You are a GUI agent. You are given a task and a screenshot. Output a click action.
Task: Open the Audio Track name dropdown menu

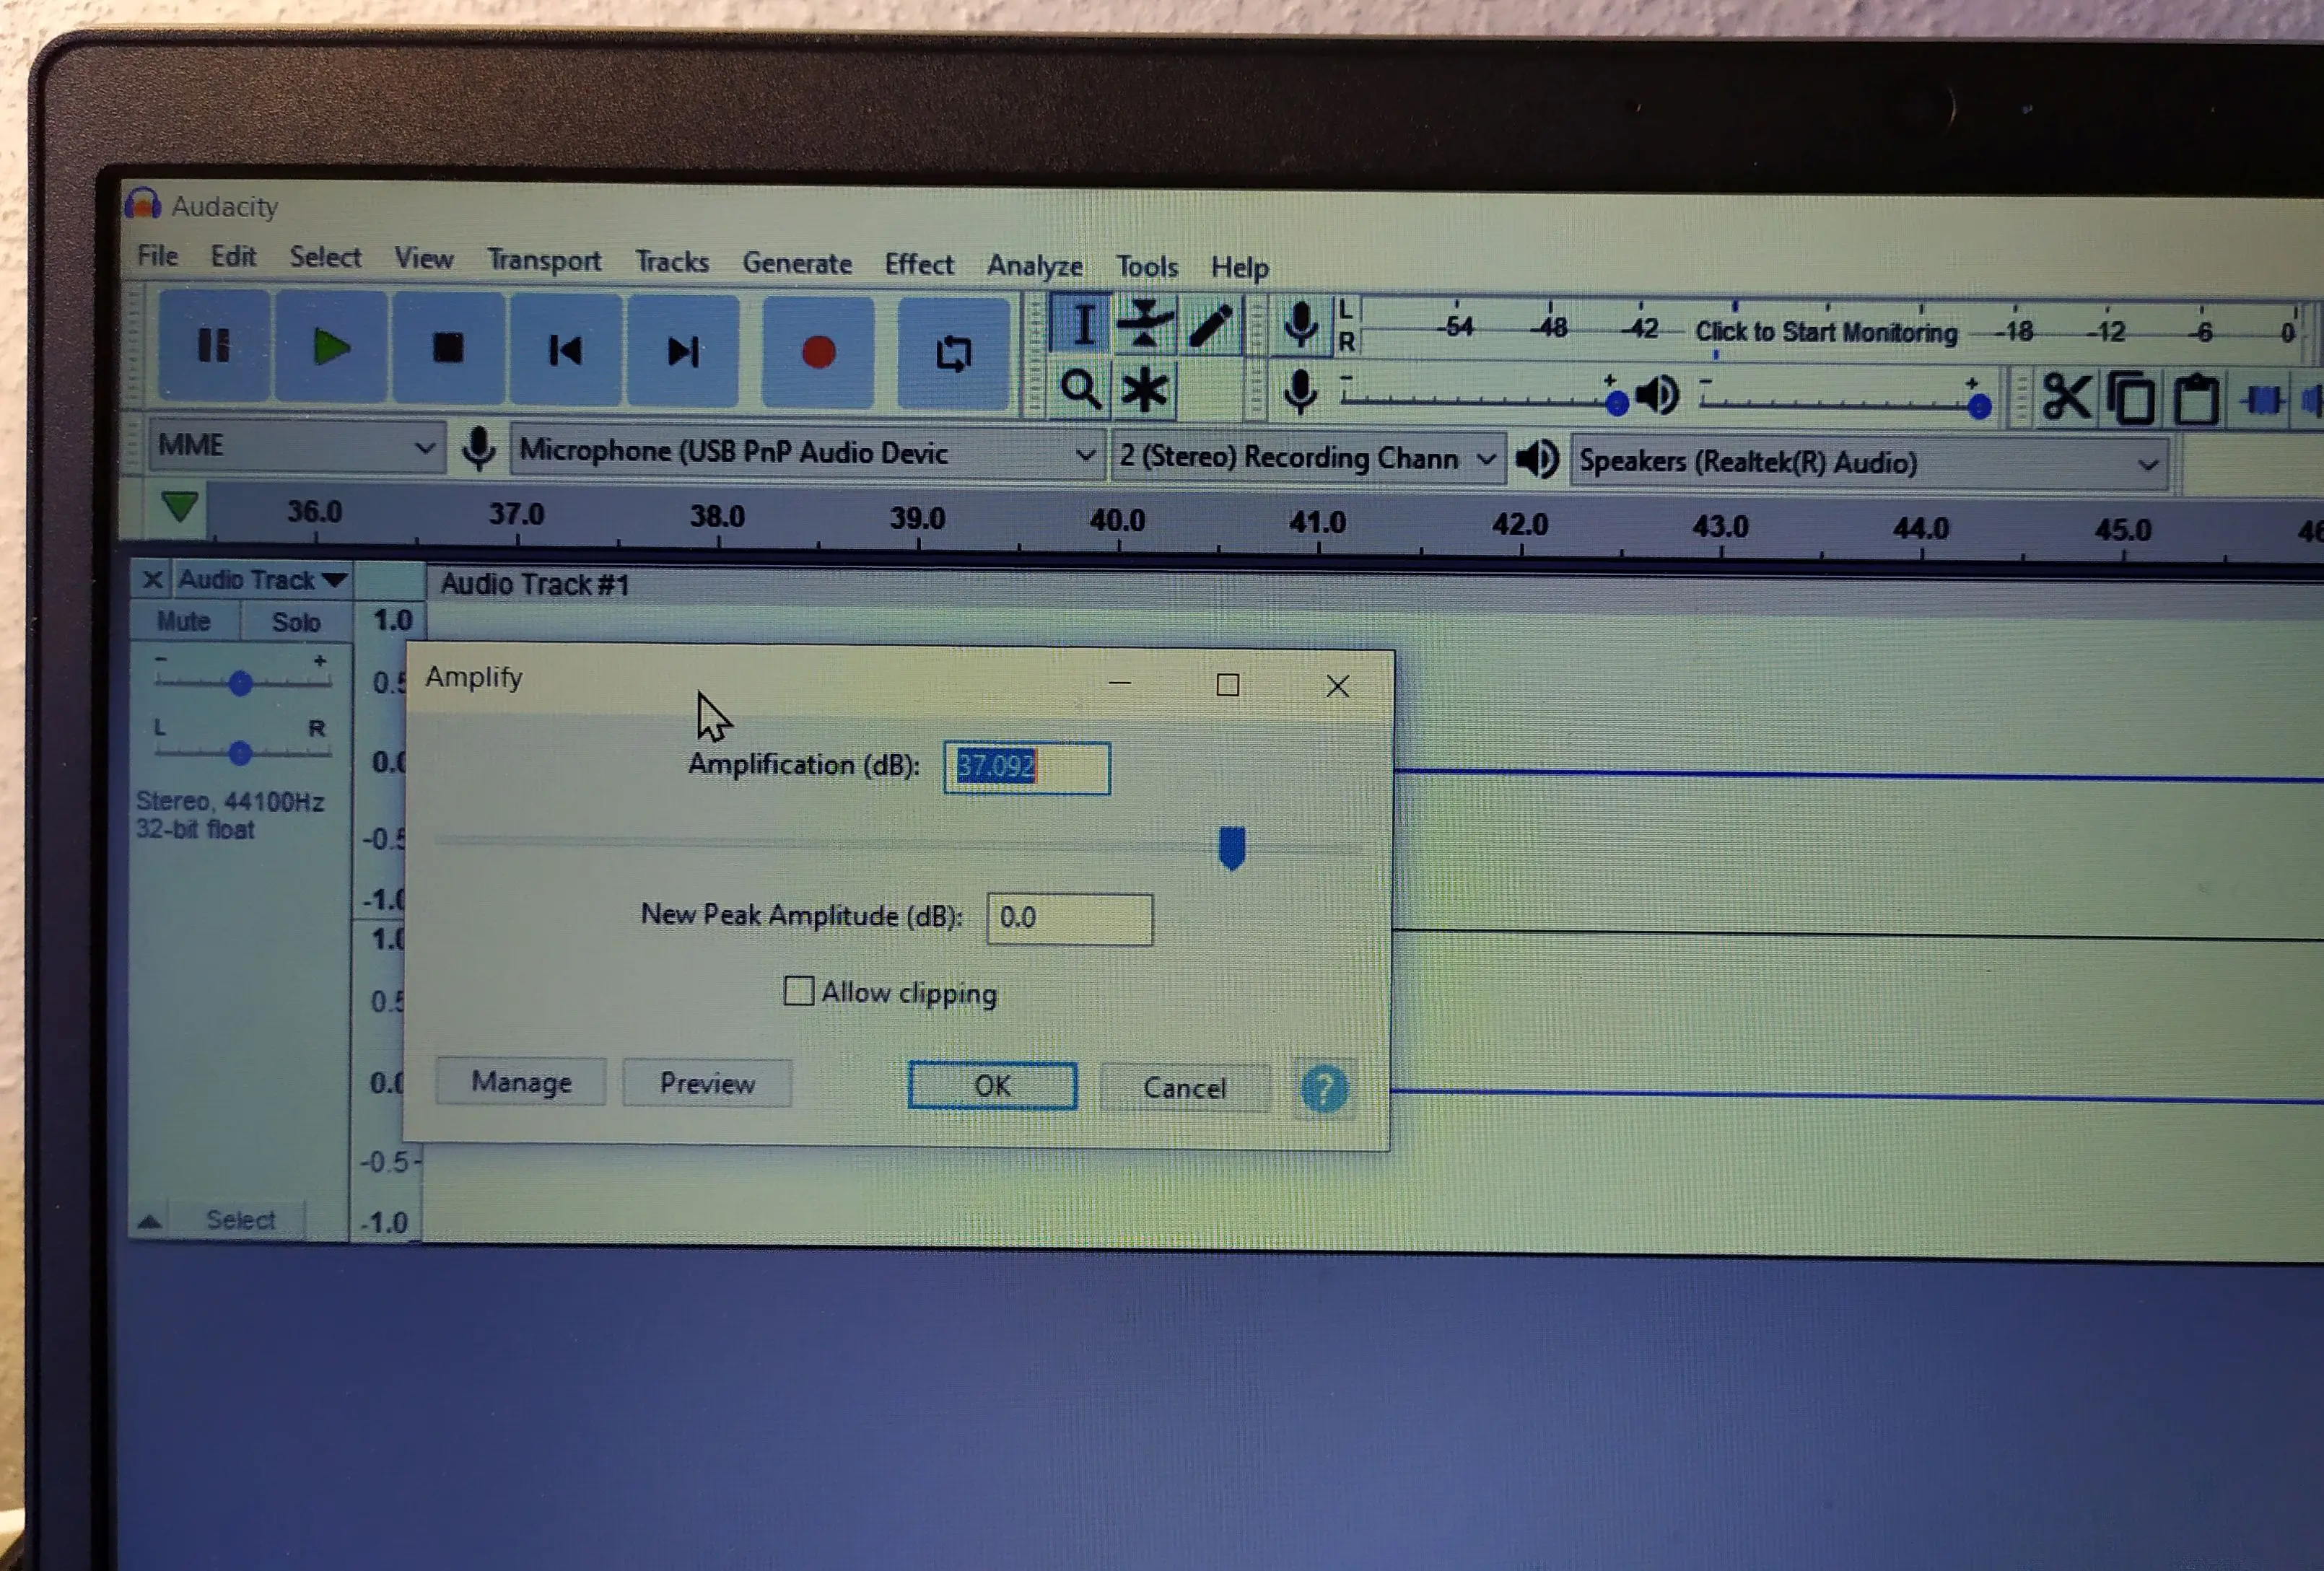[262, 580]
